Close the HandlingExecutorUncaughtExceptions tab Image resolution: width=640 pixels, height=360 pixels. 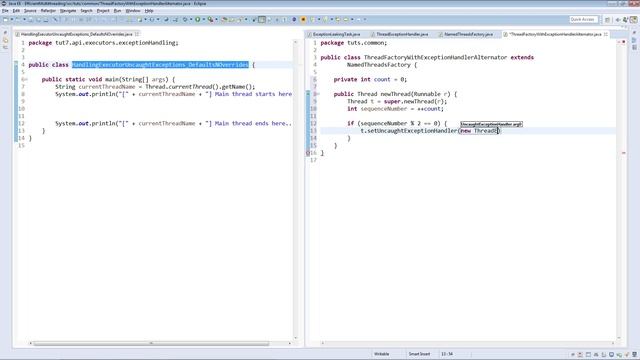pos(137,34)
